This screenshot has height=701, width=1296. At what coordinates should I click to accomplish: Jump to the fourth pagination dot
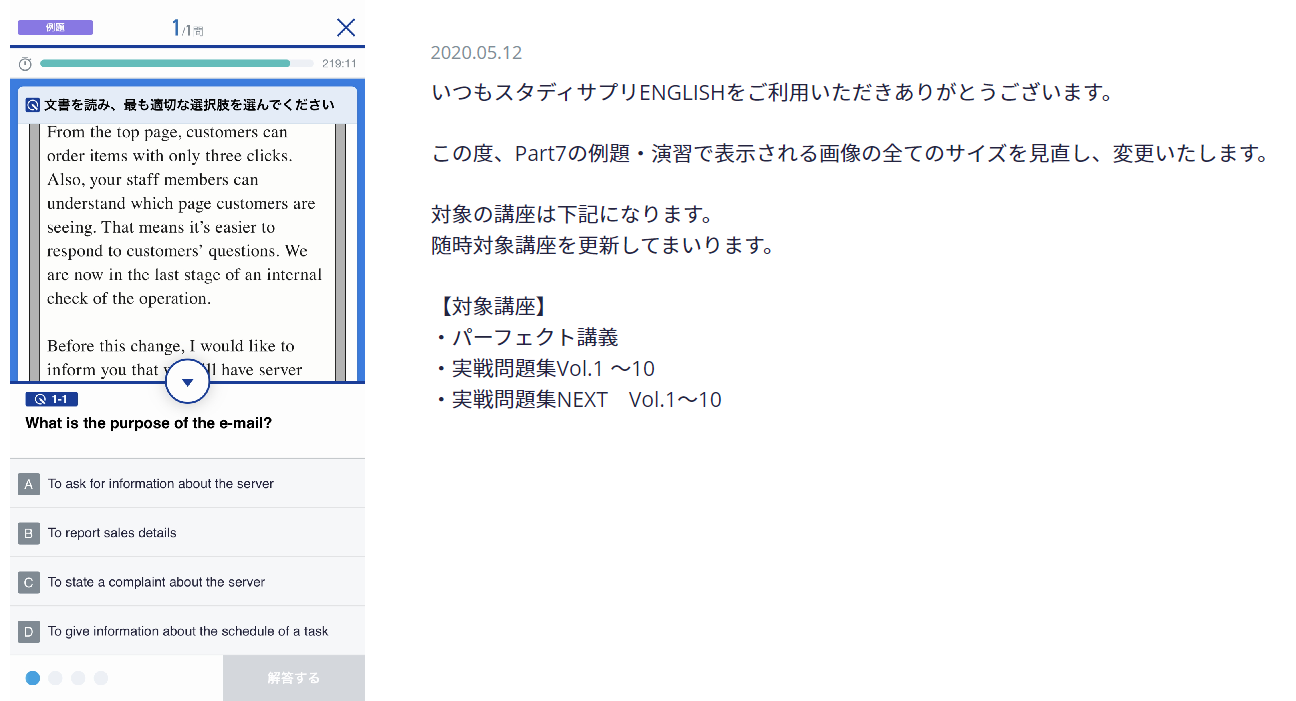[101, 678]
